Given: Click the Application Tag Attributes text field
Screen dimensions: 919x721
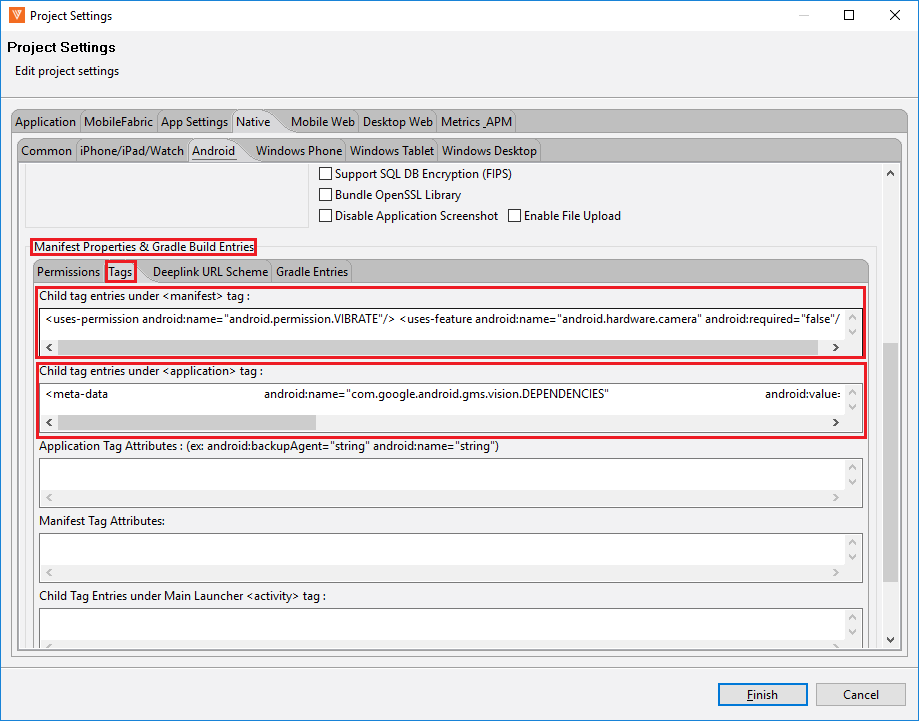Looking at the screenshot, I should (x=440, y=474).
